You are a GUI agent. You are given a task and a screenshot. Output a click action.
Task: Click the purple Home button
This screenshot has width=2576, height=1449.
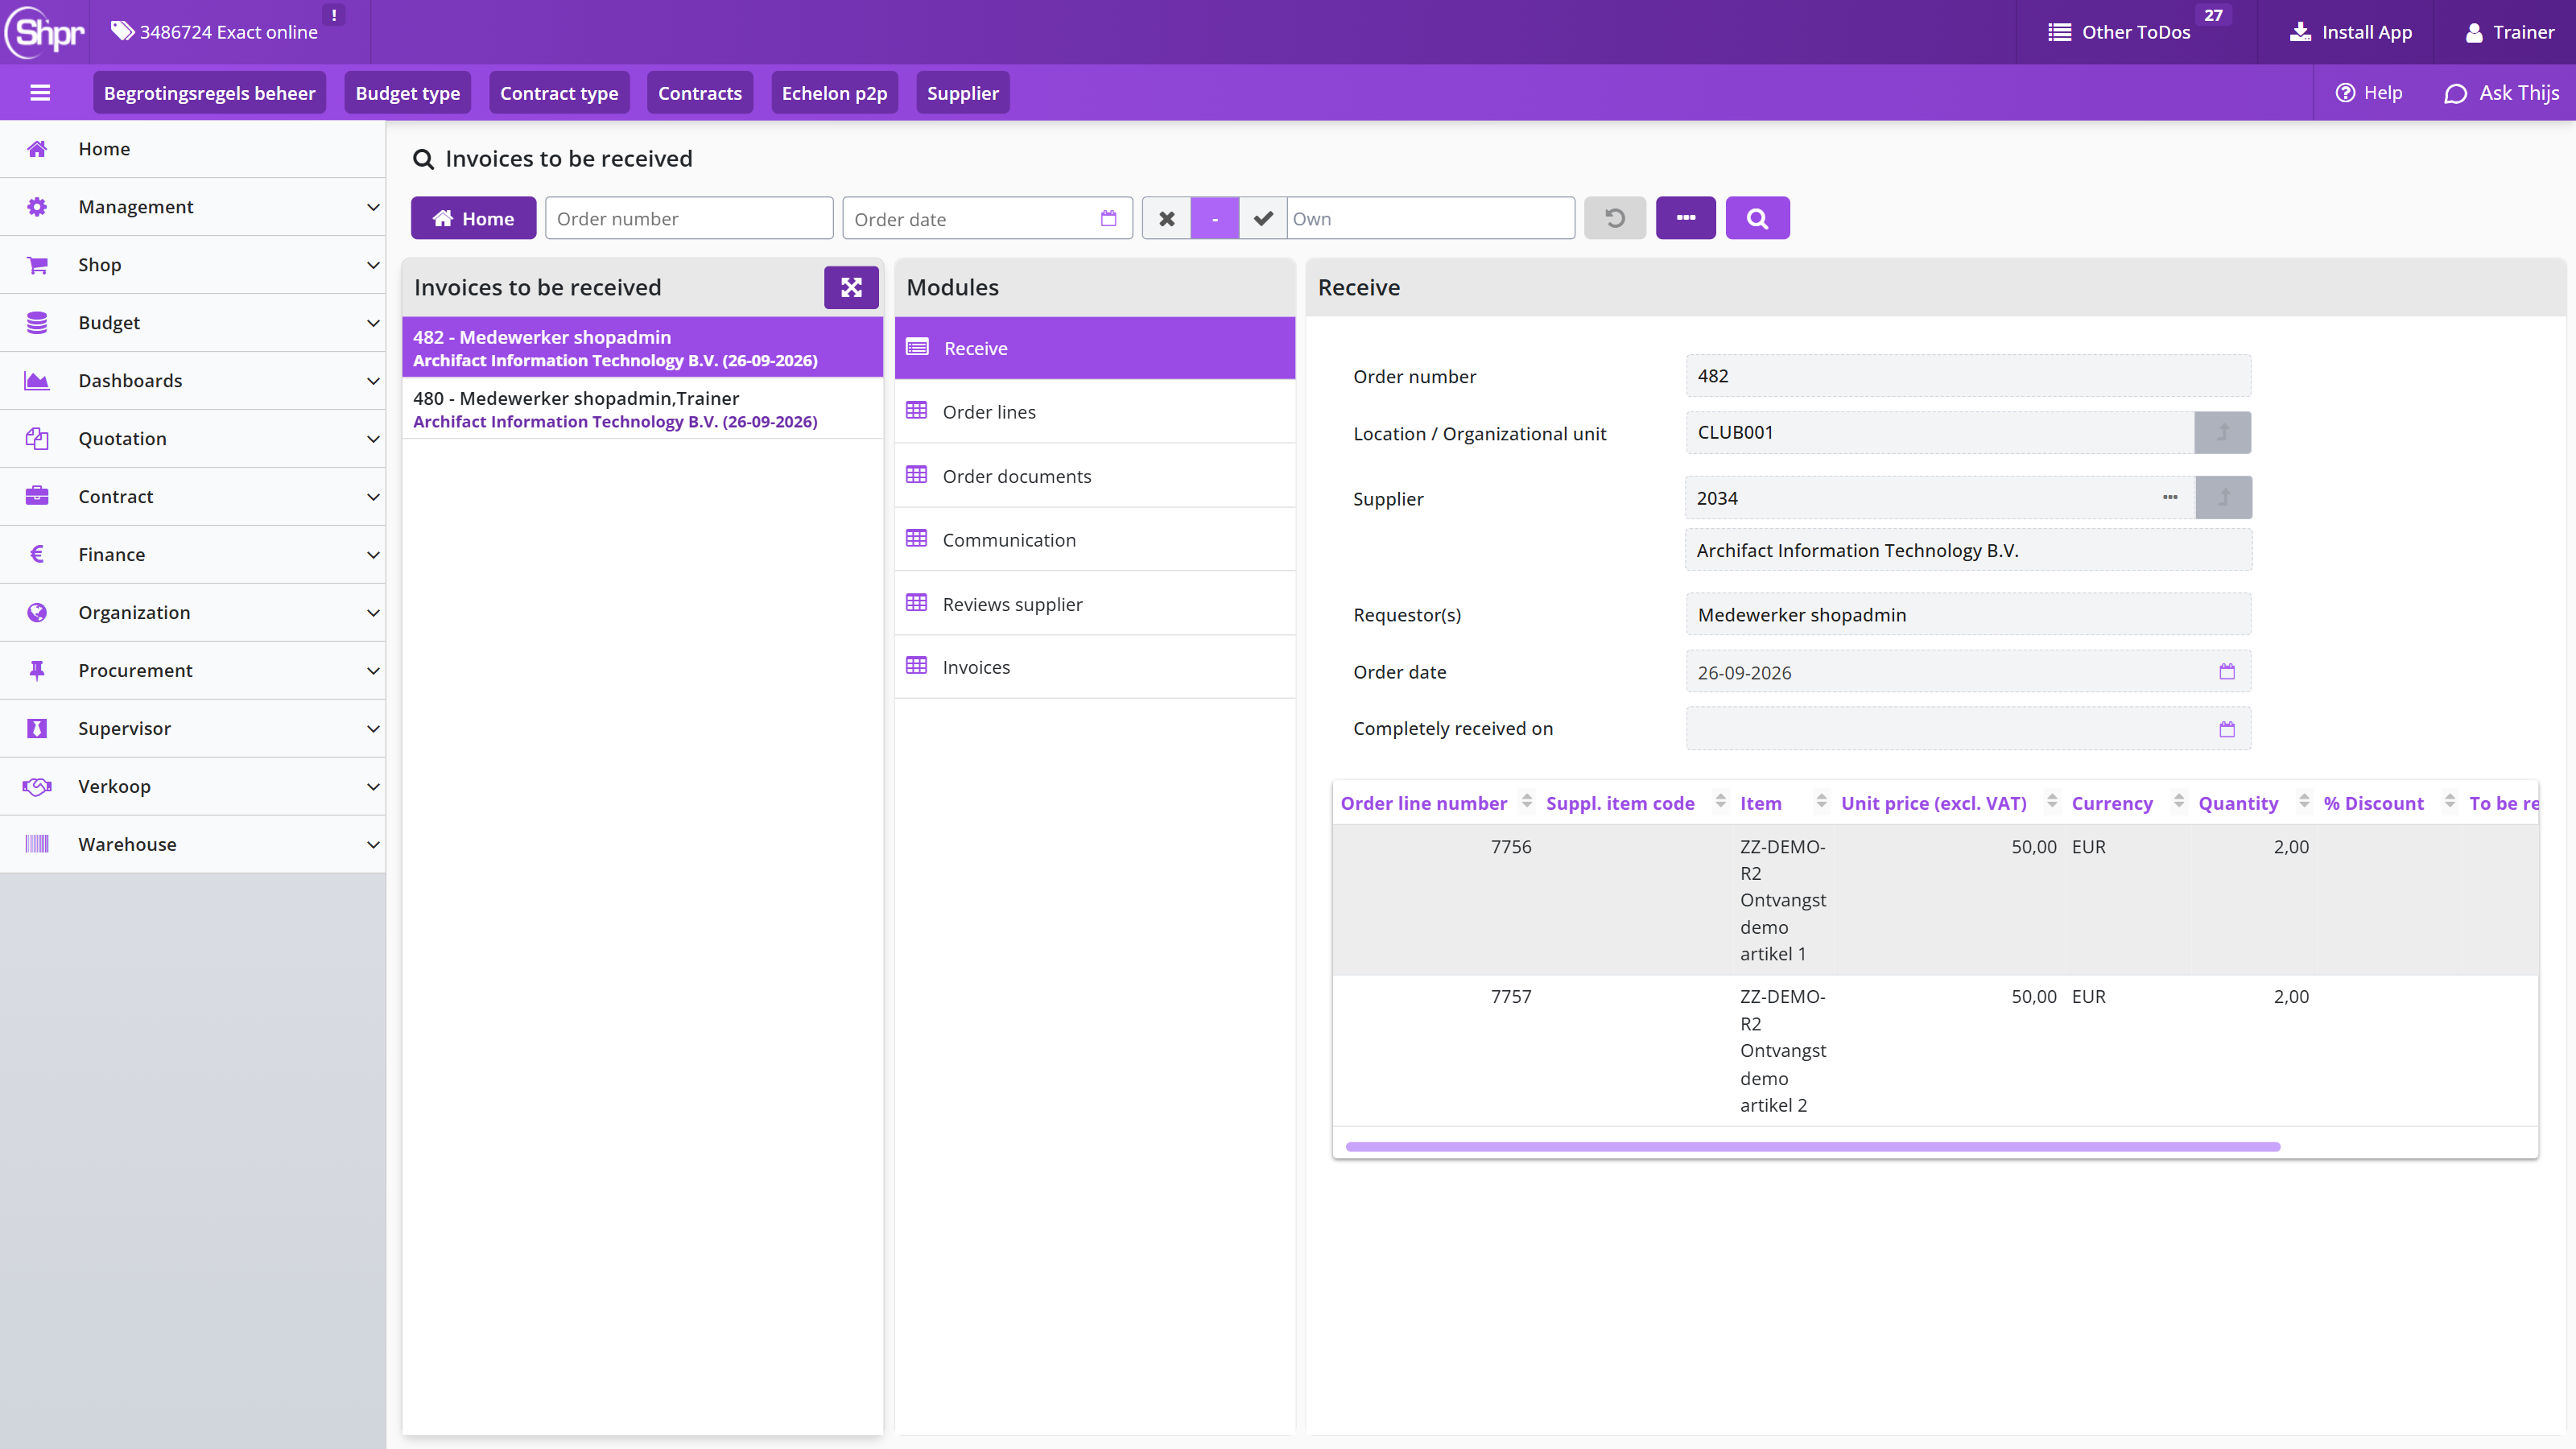pyautogui.click(x=473, y=218)
